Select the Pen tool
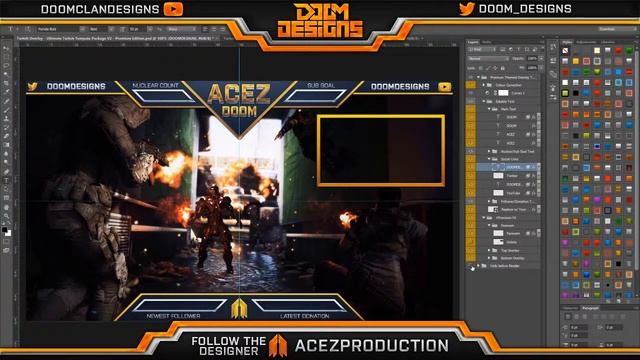Viewport: 640px width, 360px height. [x=6, y=171]
